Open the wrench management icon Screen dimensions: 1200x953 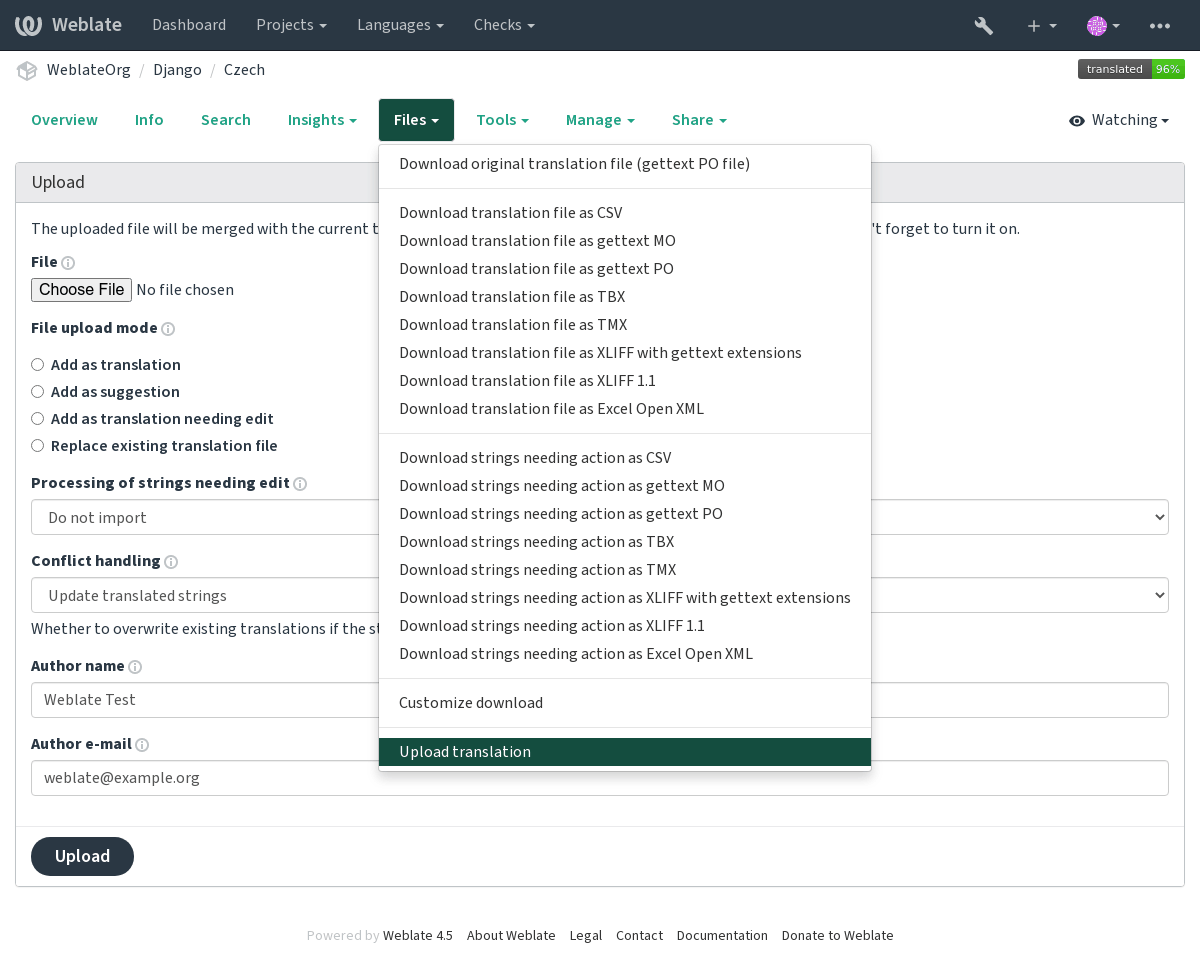click(x=984, y=25)
